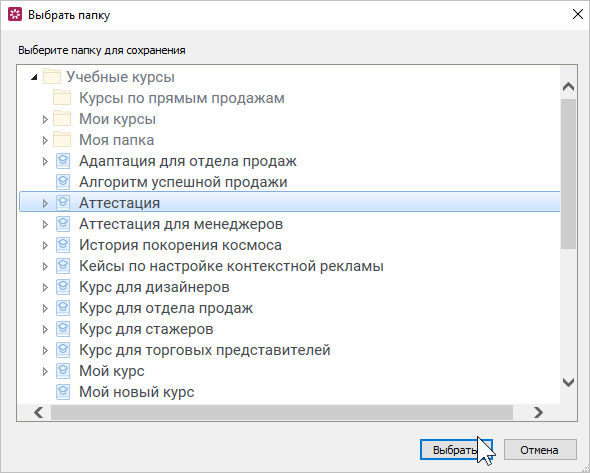
Task: Select Аттестация для менеджеров in the tree
Action: tap(181, 224)
